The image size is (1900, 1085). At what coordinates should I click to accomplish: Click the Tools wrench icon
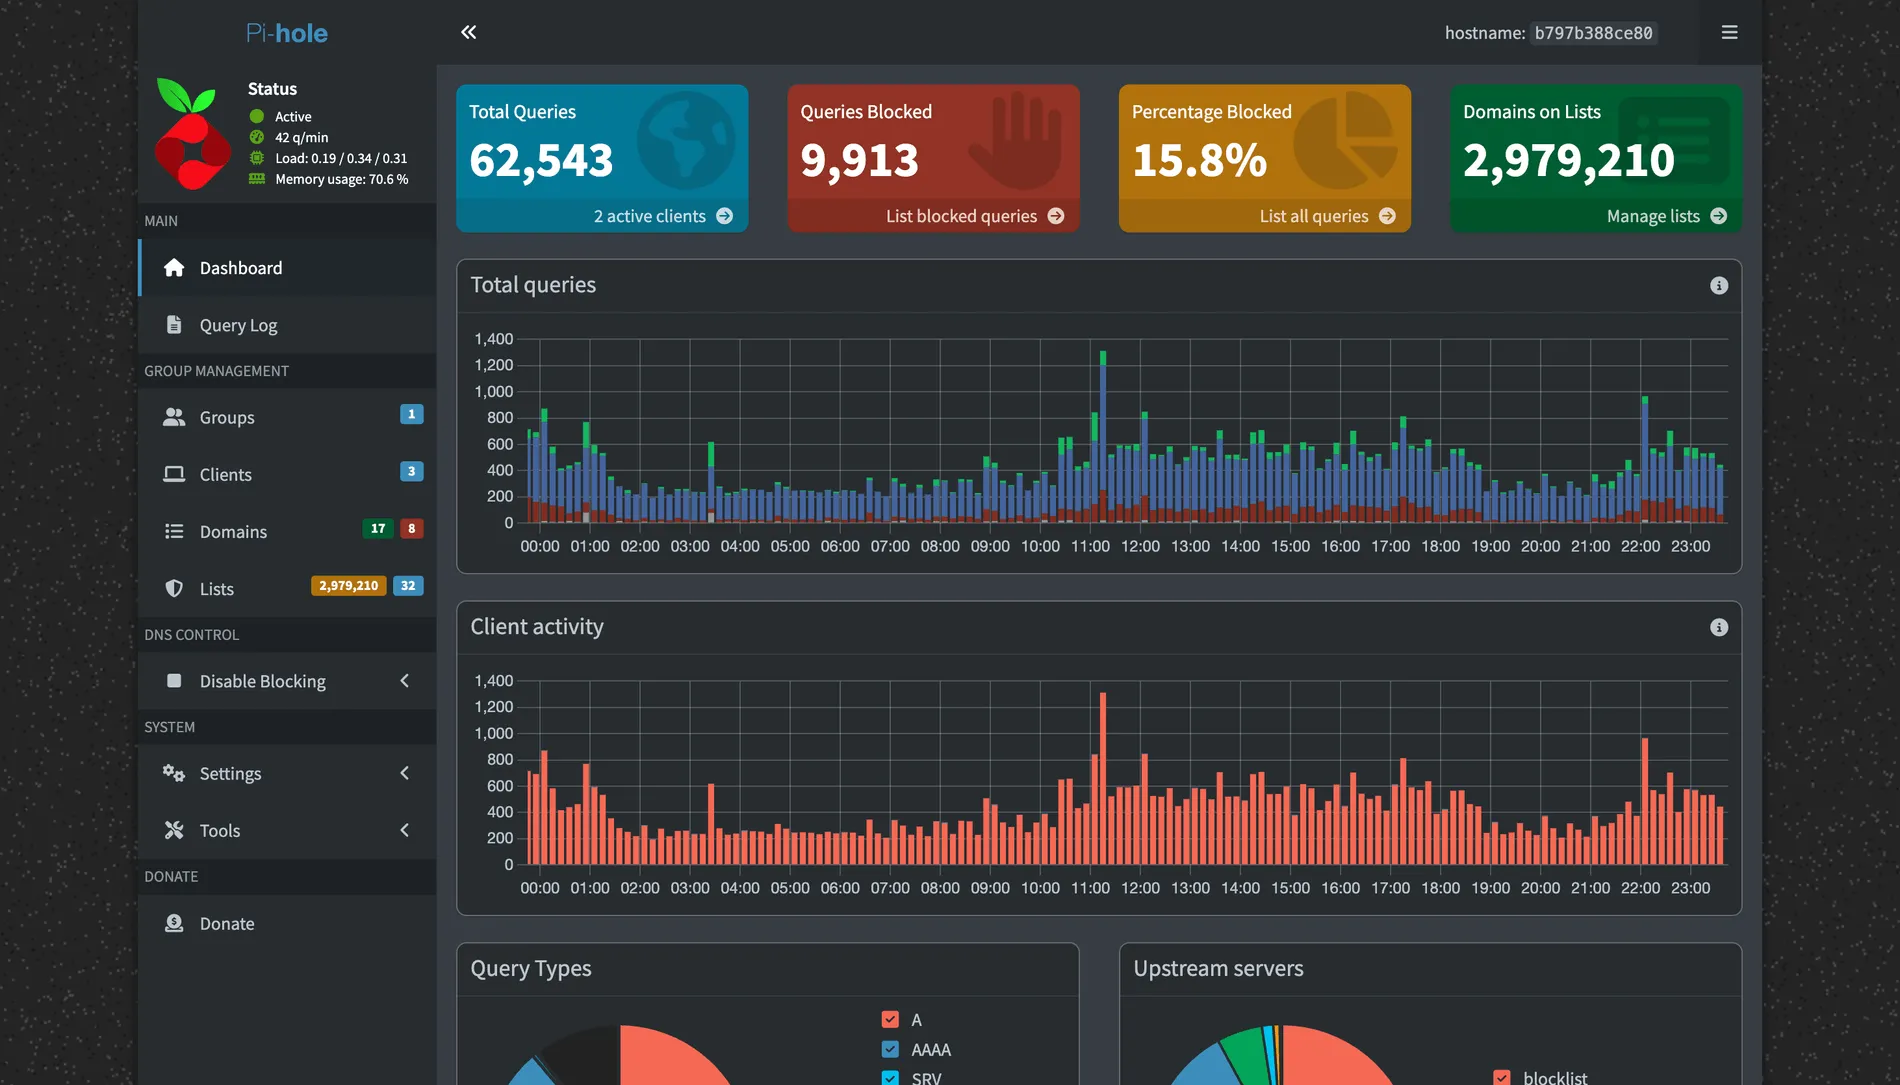[x=174, y=829]
